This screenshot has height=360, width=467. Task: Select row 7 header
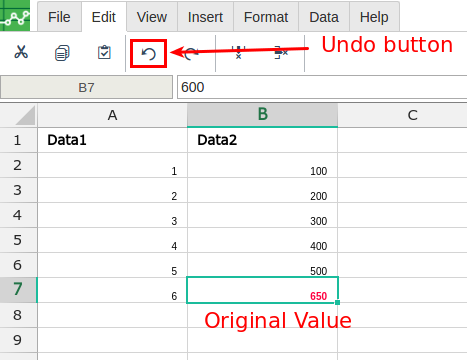[x=18, y=290]
